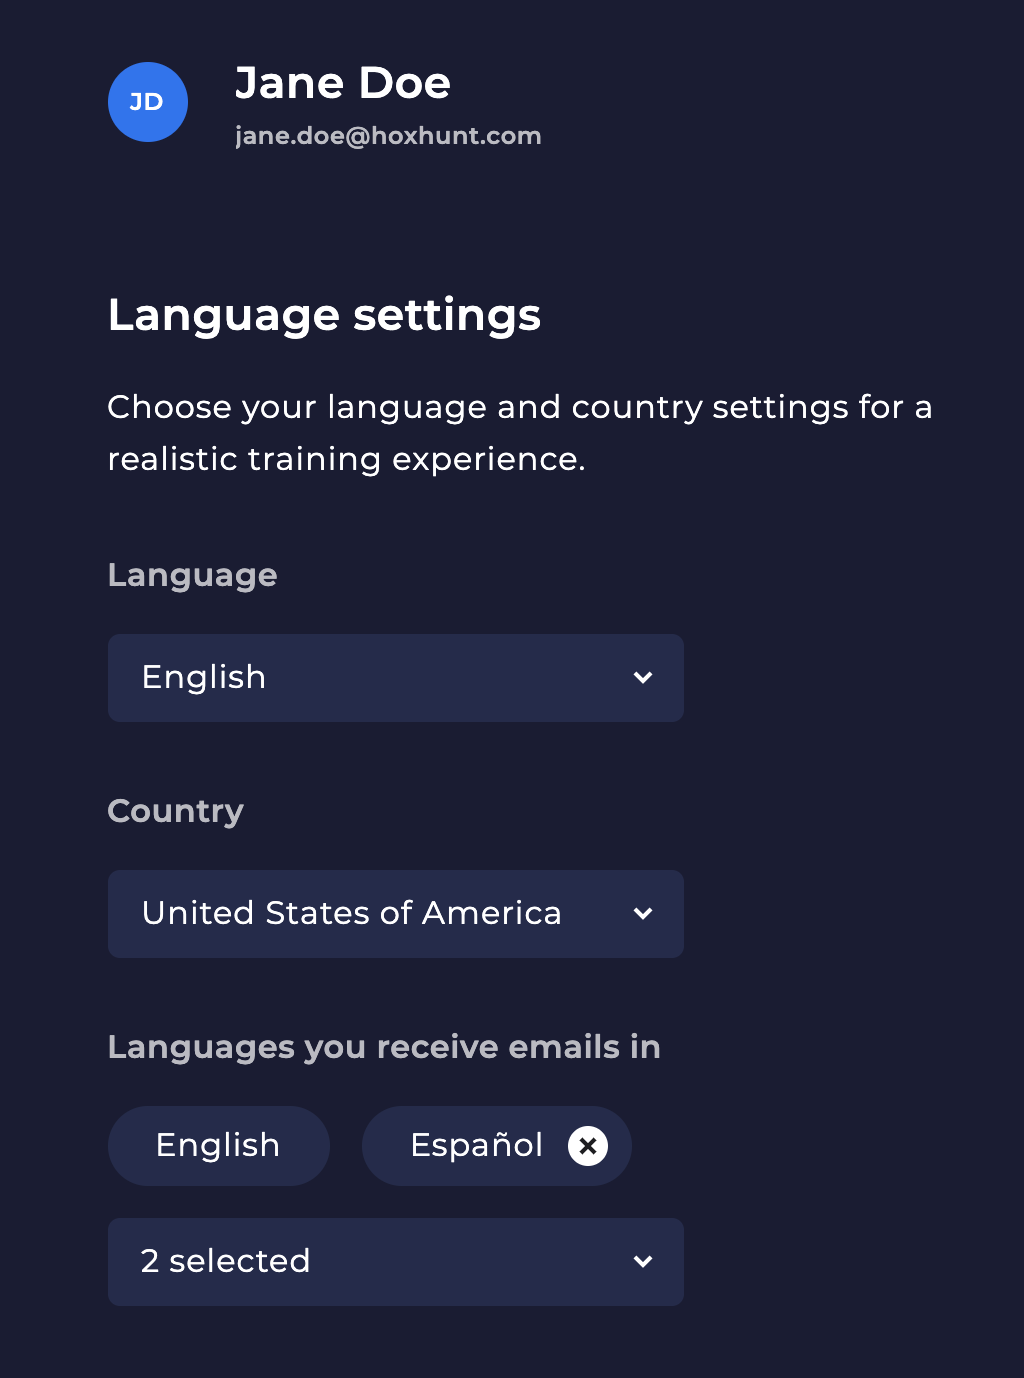Select the Español email language chip
Image resolution: width=1024 pixels, height=1378 pixels.
(497, 1146)
